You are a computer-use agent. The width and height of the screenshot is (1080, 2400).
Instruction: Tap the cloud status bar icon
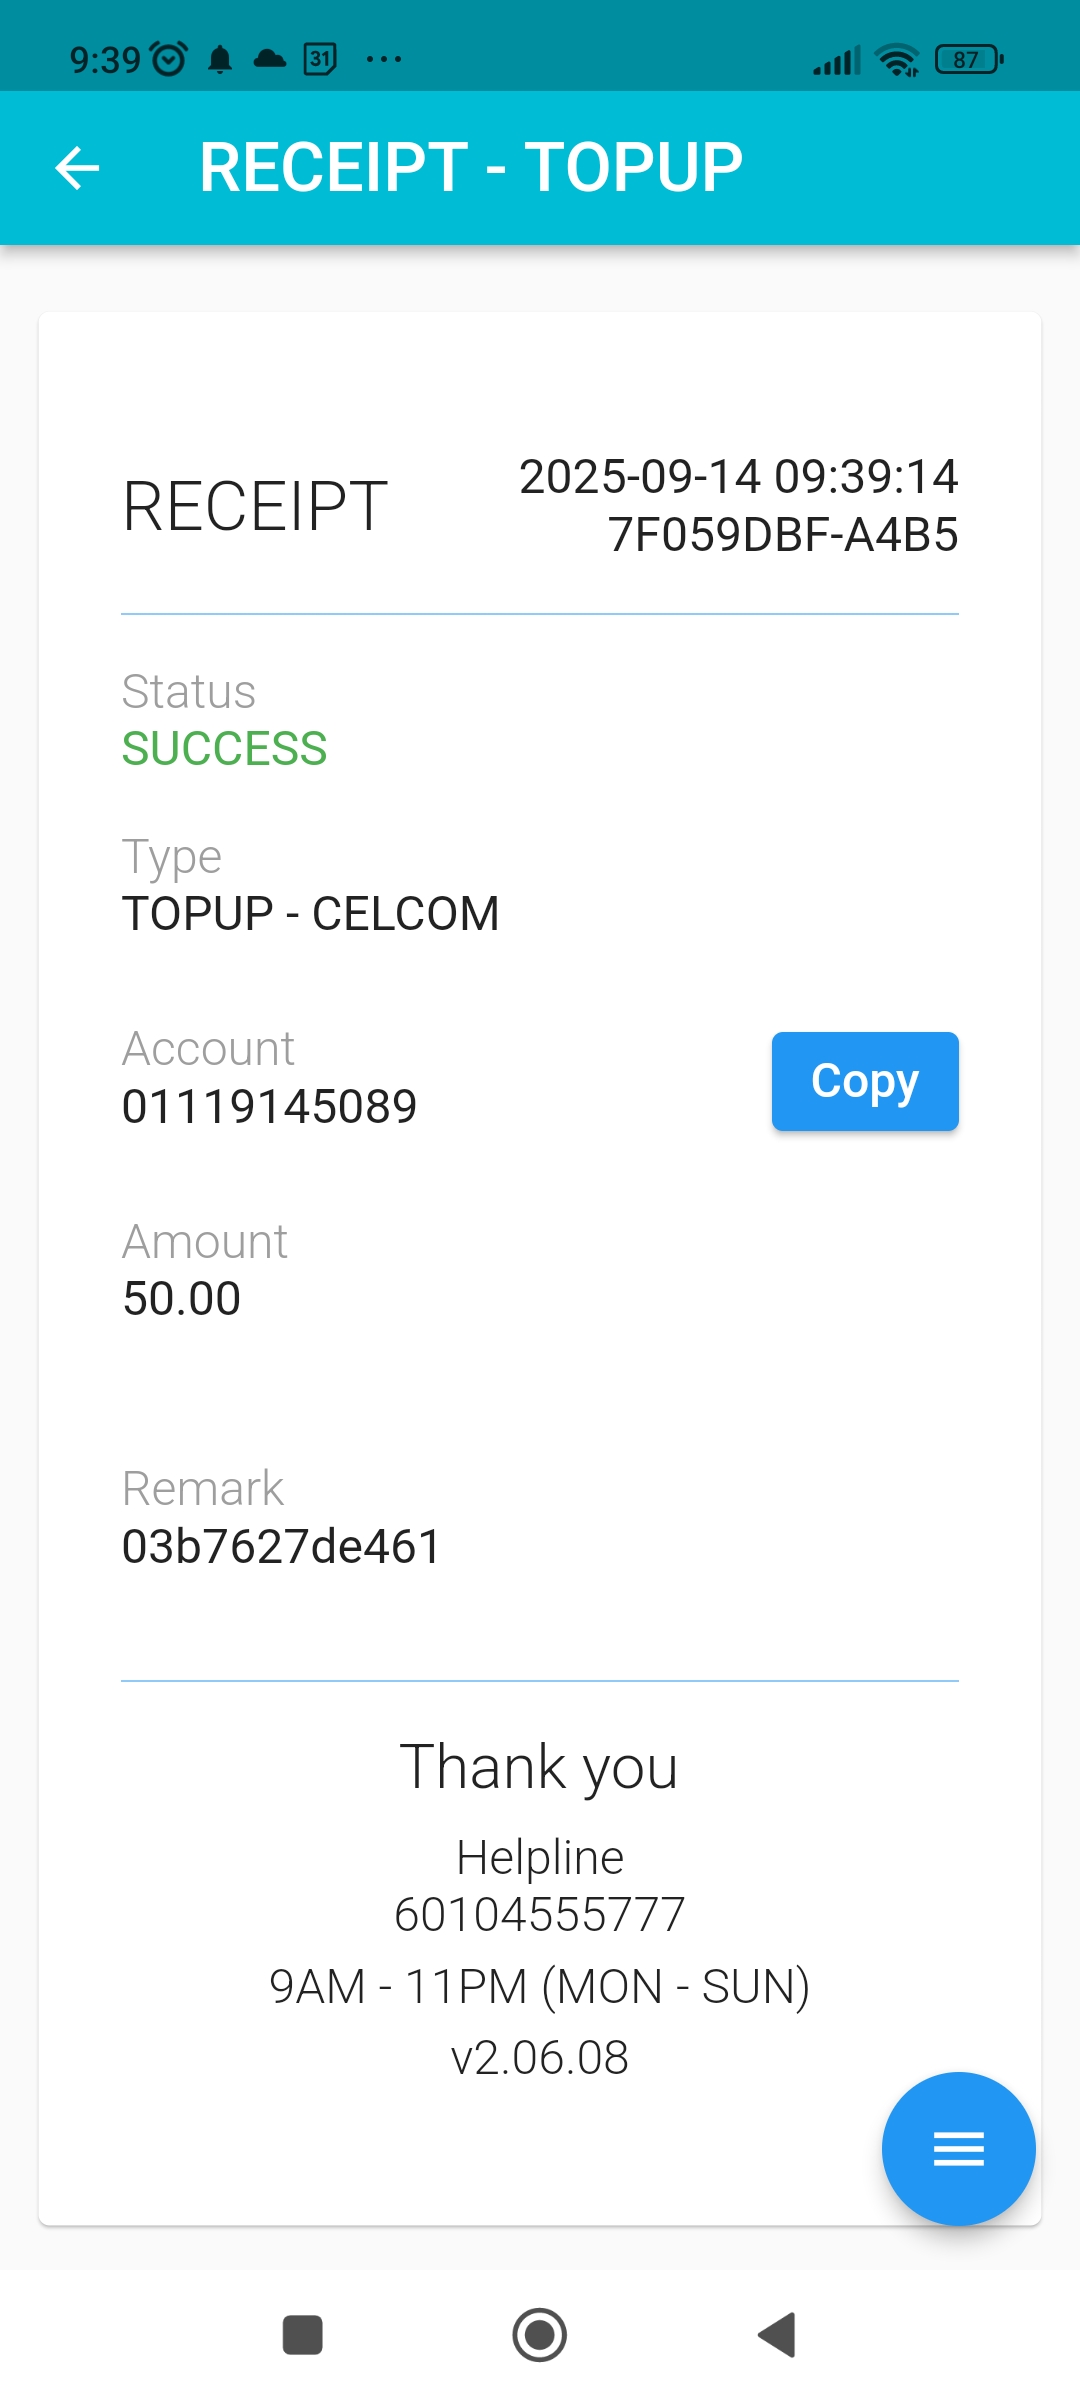pyautogui.click(x=269, y=59)
